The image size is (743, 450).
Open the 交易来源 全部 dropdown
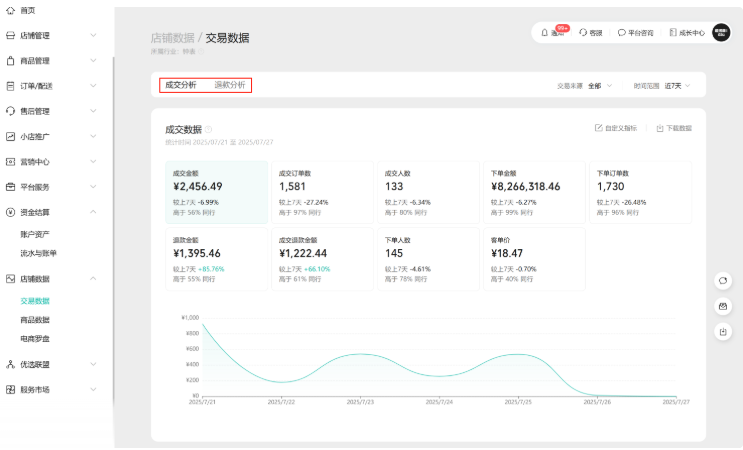pos(600,86)
